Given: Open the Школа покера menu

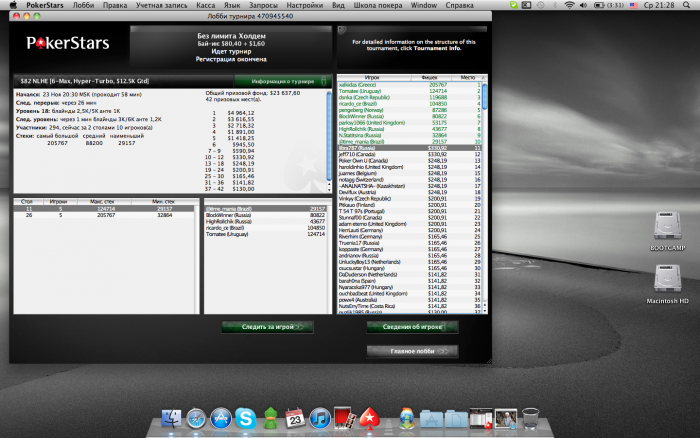Looking at the screenshot, I should (378, 5).
